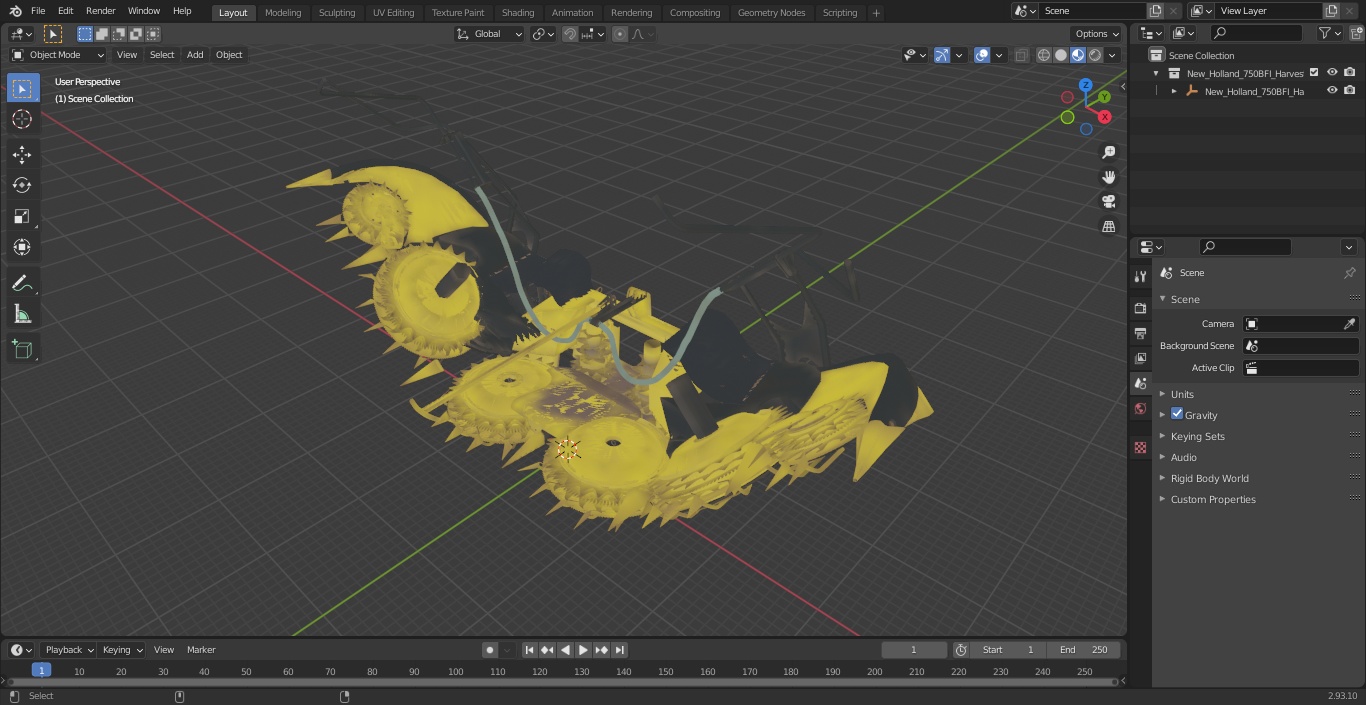Viewport: 1366px width, 705px height.
Task: Open the pivot point dropdown
Action: pos(544,34)
